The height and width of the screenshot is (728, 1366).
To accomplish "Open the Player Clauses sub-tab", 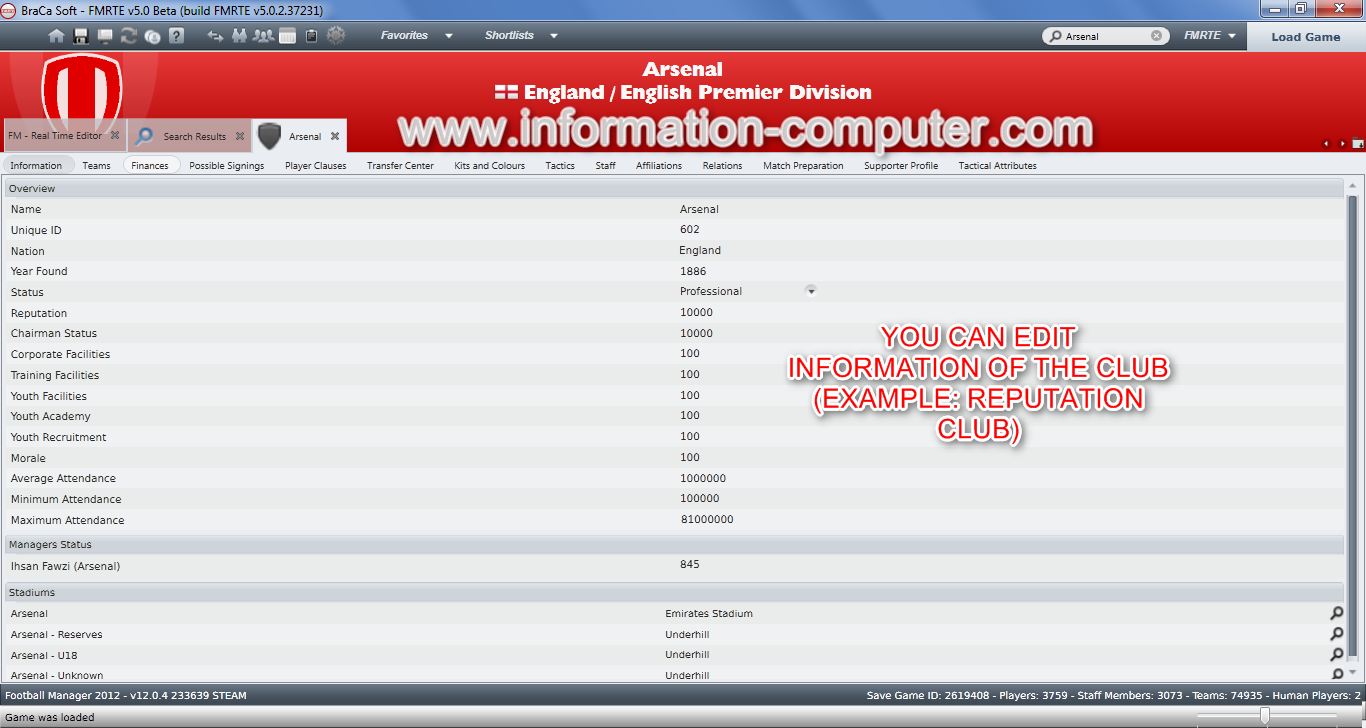I will click(x=316, y=165).
